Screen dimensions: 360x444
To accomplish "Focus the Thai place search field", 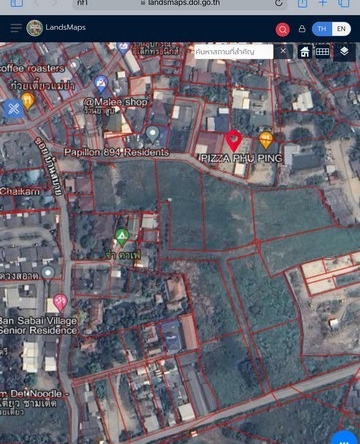I will point(234,52).
